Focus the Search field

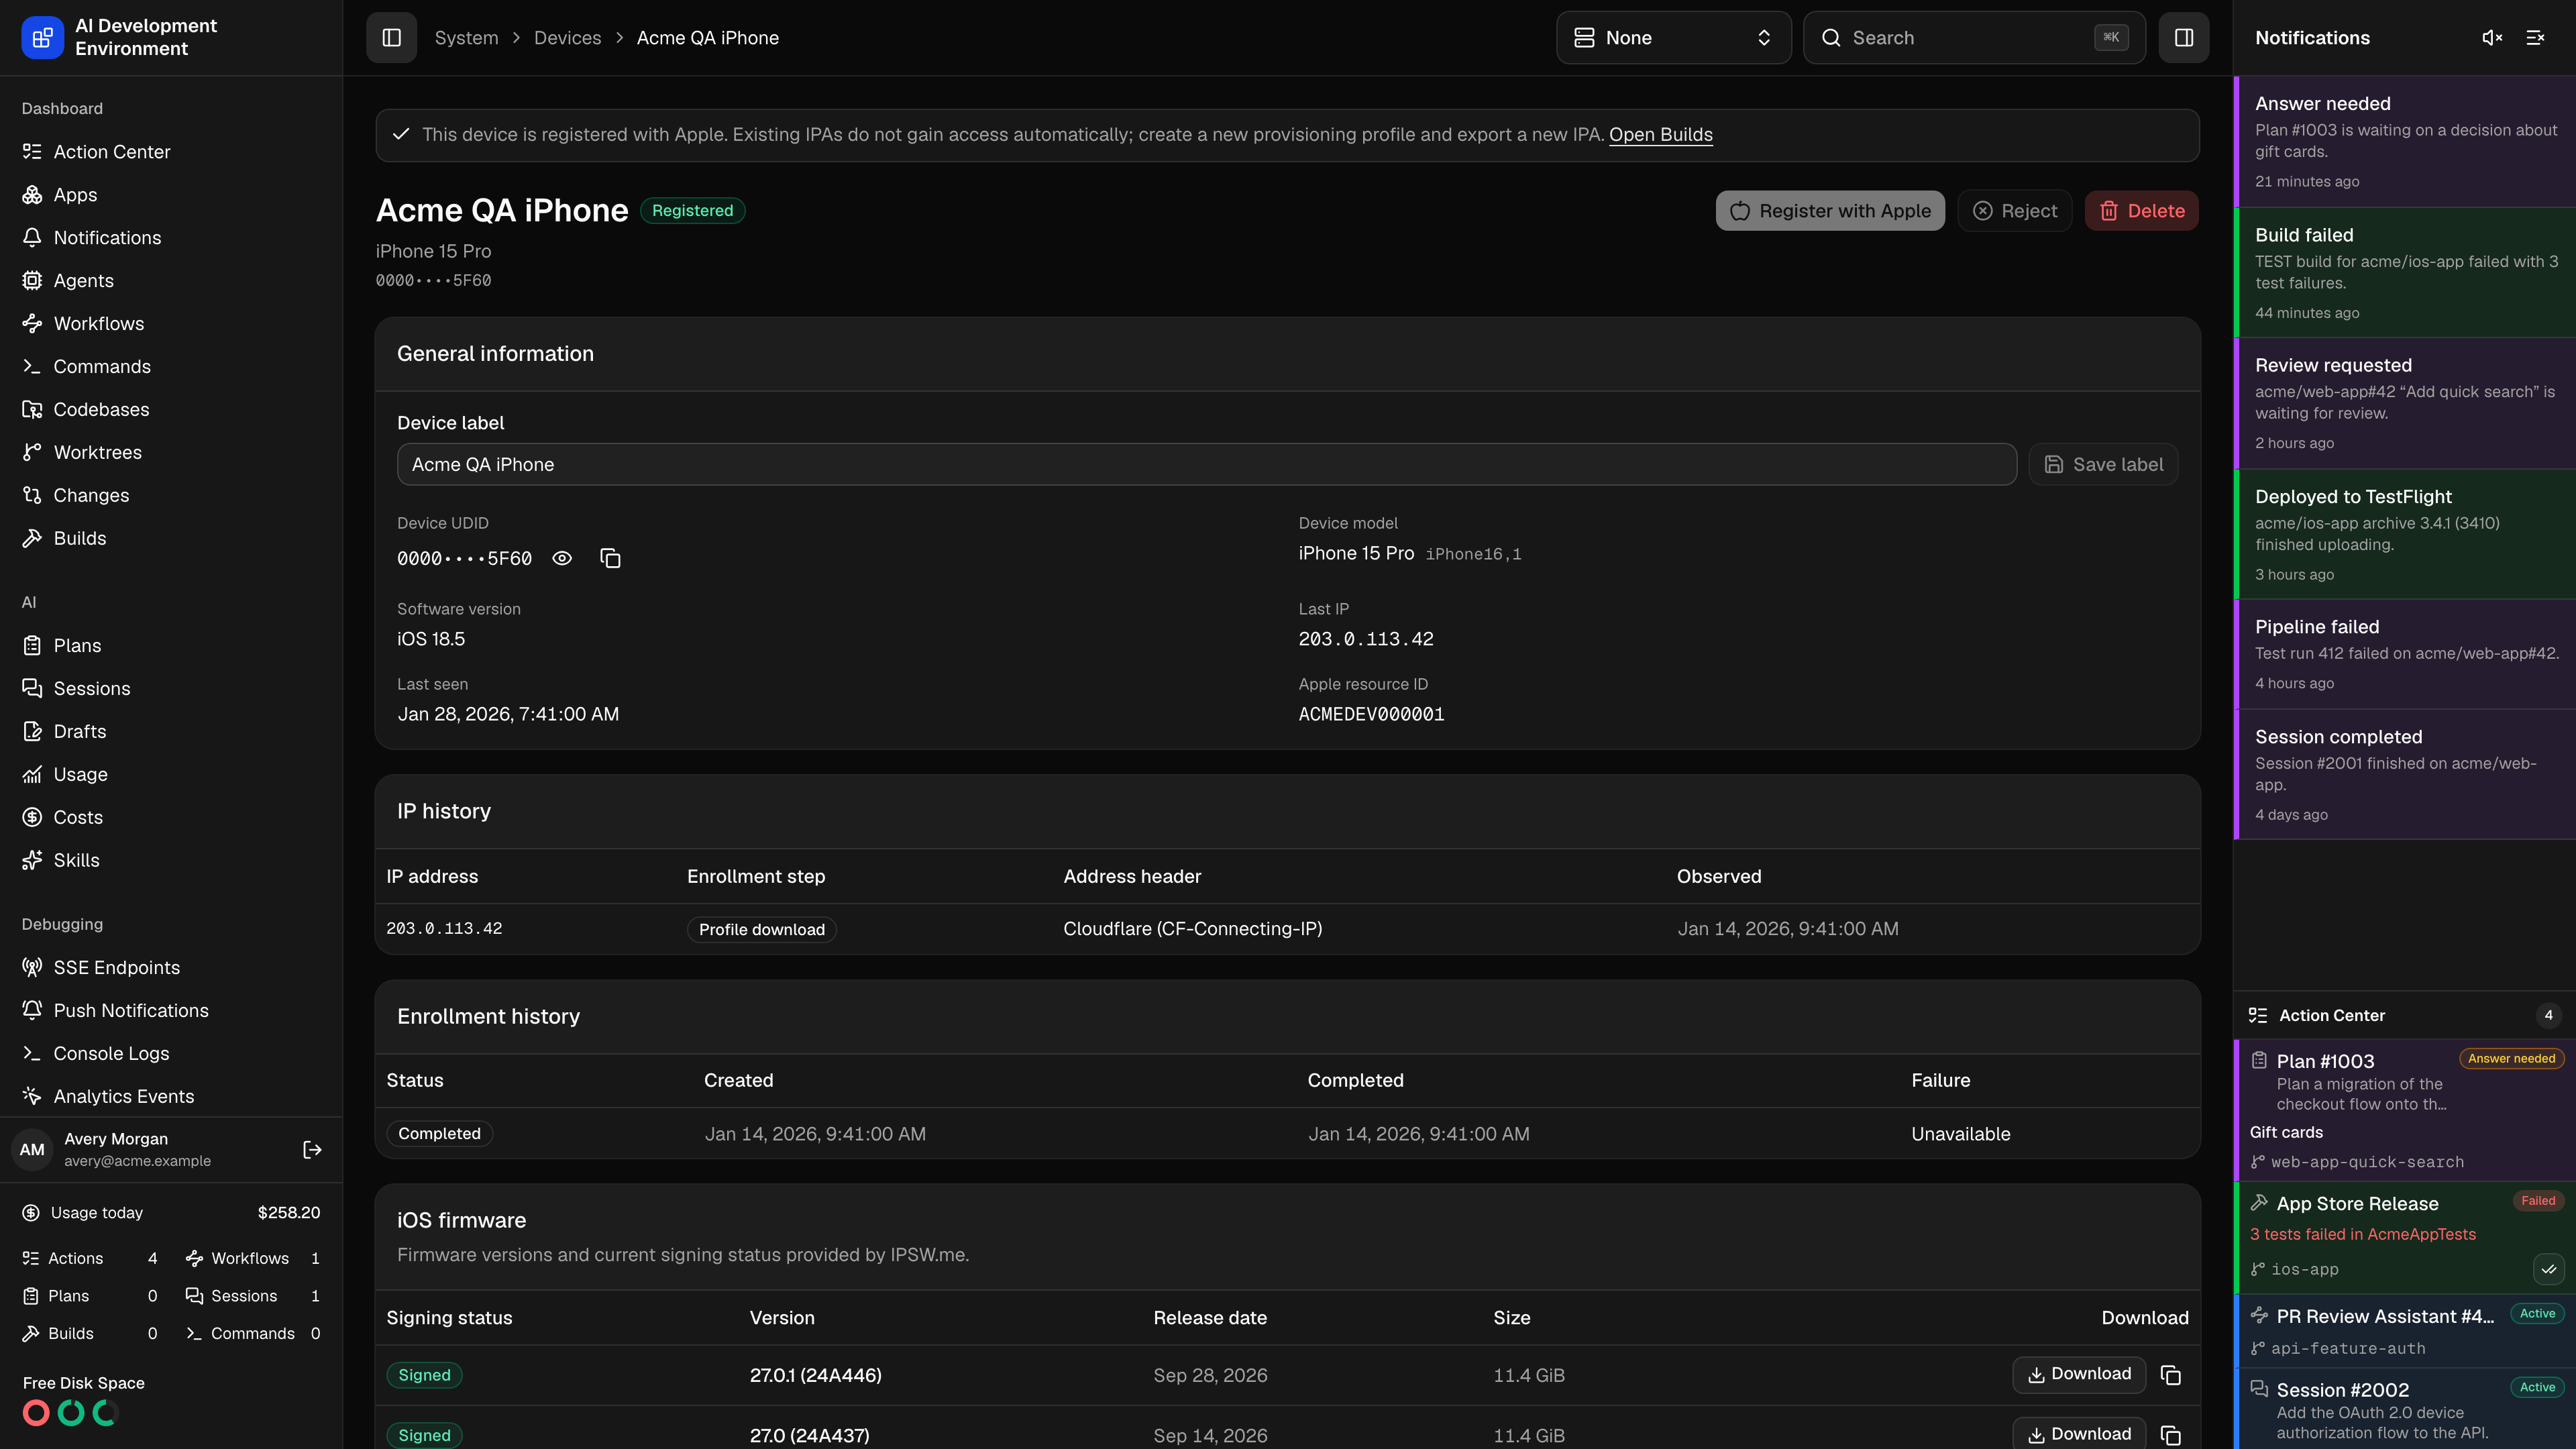[x=1974, y=37]
